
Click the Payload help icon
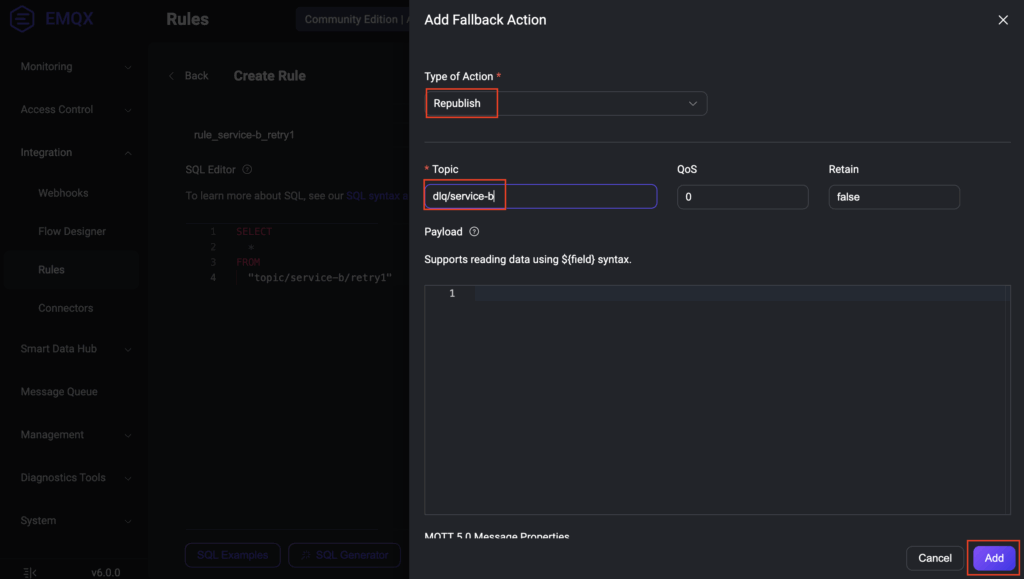(x=474, y=232)
